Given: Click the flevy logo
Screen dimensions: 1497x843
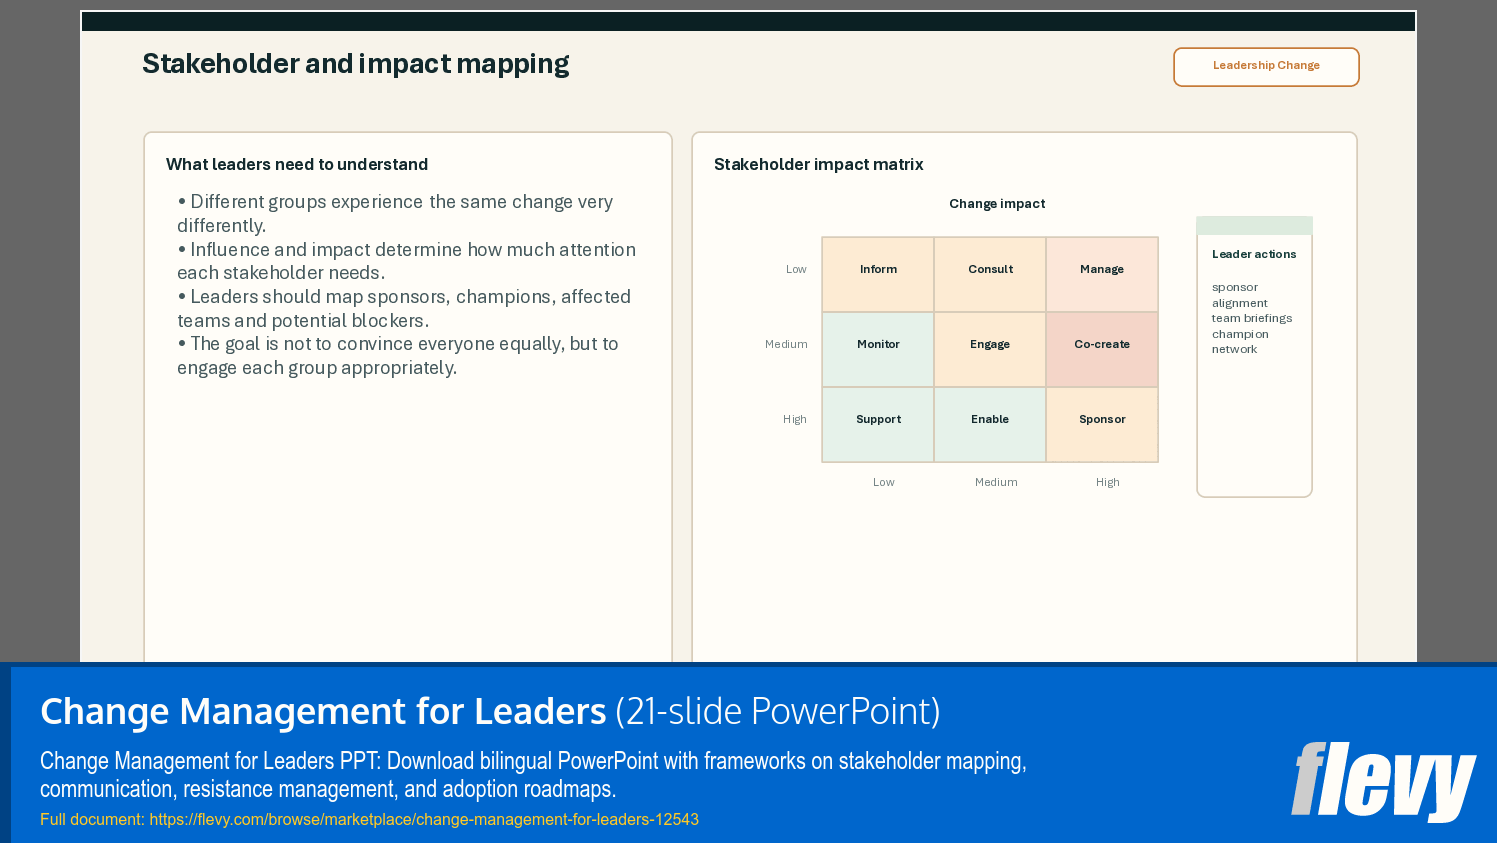Looking at the screenshot, I should pos(1383,781).
